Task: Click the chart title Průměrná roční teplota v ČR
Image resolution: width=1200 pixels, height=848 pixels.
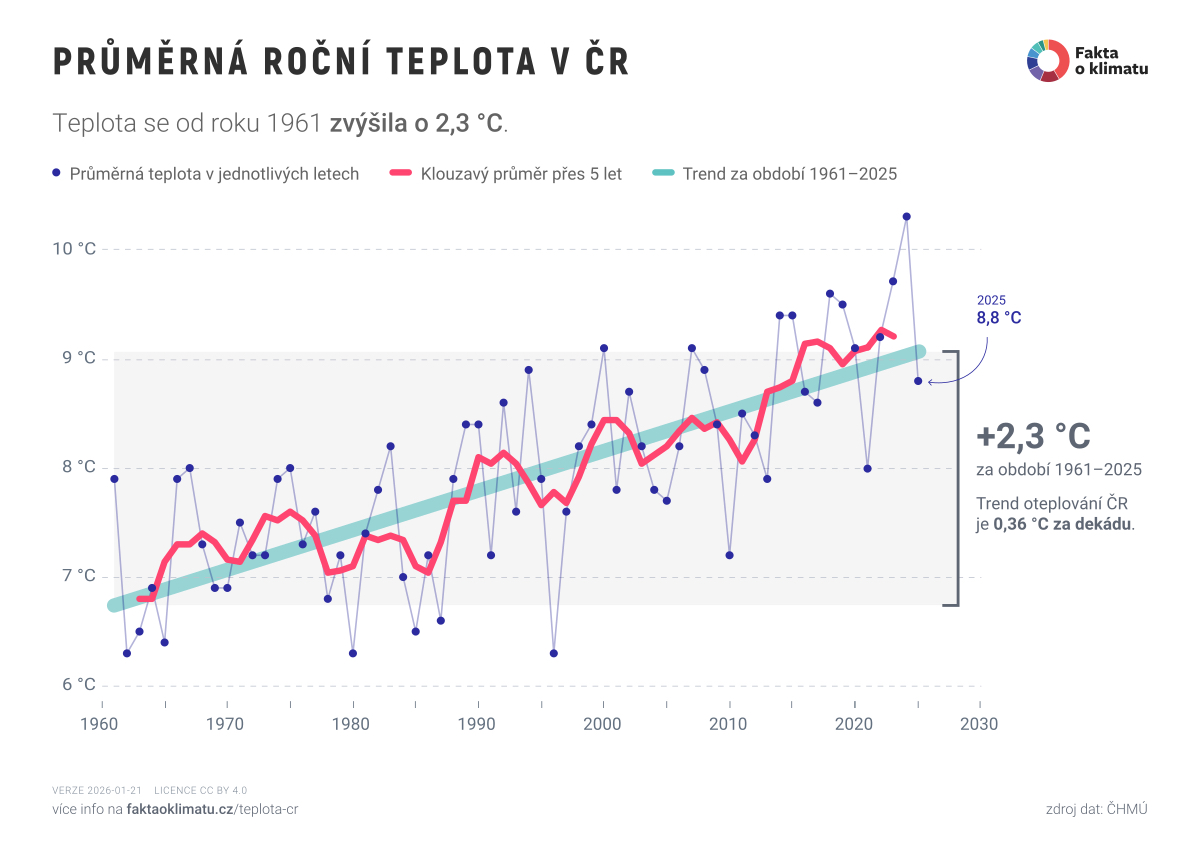Action: coord(340,62)
